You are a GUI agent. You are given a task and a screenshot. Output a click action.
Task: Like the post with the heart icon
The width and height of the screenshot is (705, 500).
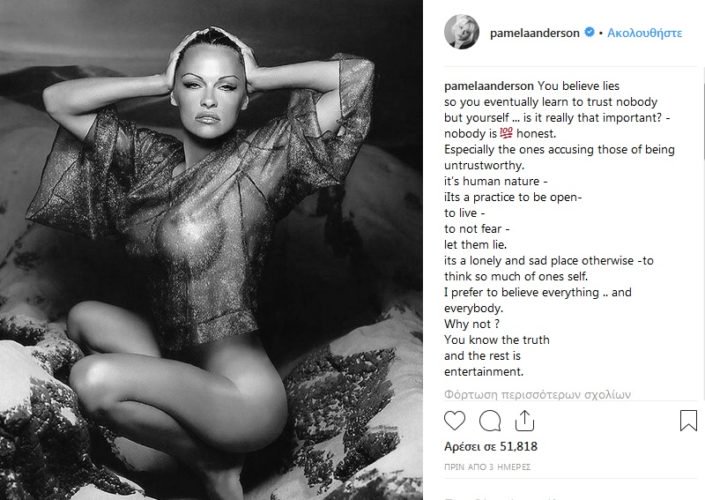pos(455,420)
